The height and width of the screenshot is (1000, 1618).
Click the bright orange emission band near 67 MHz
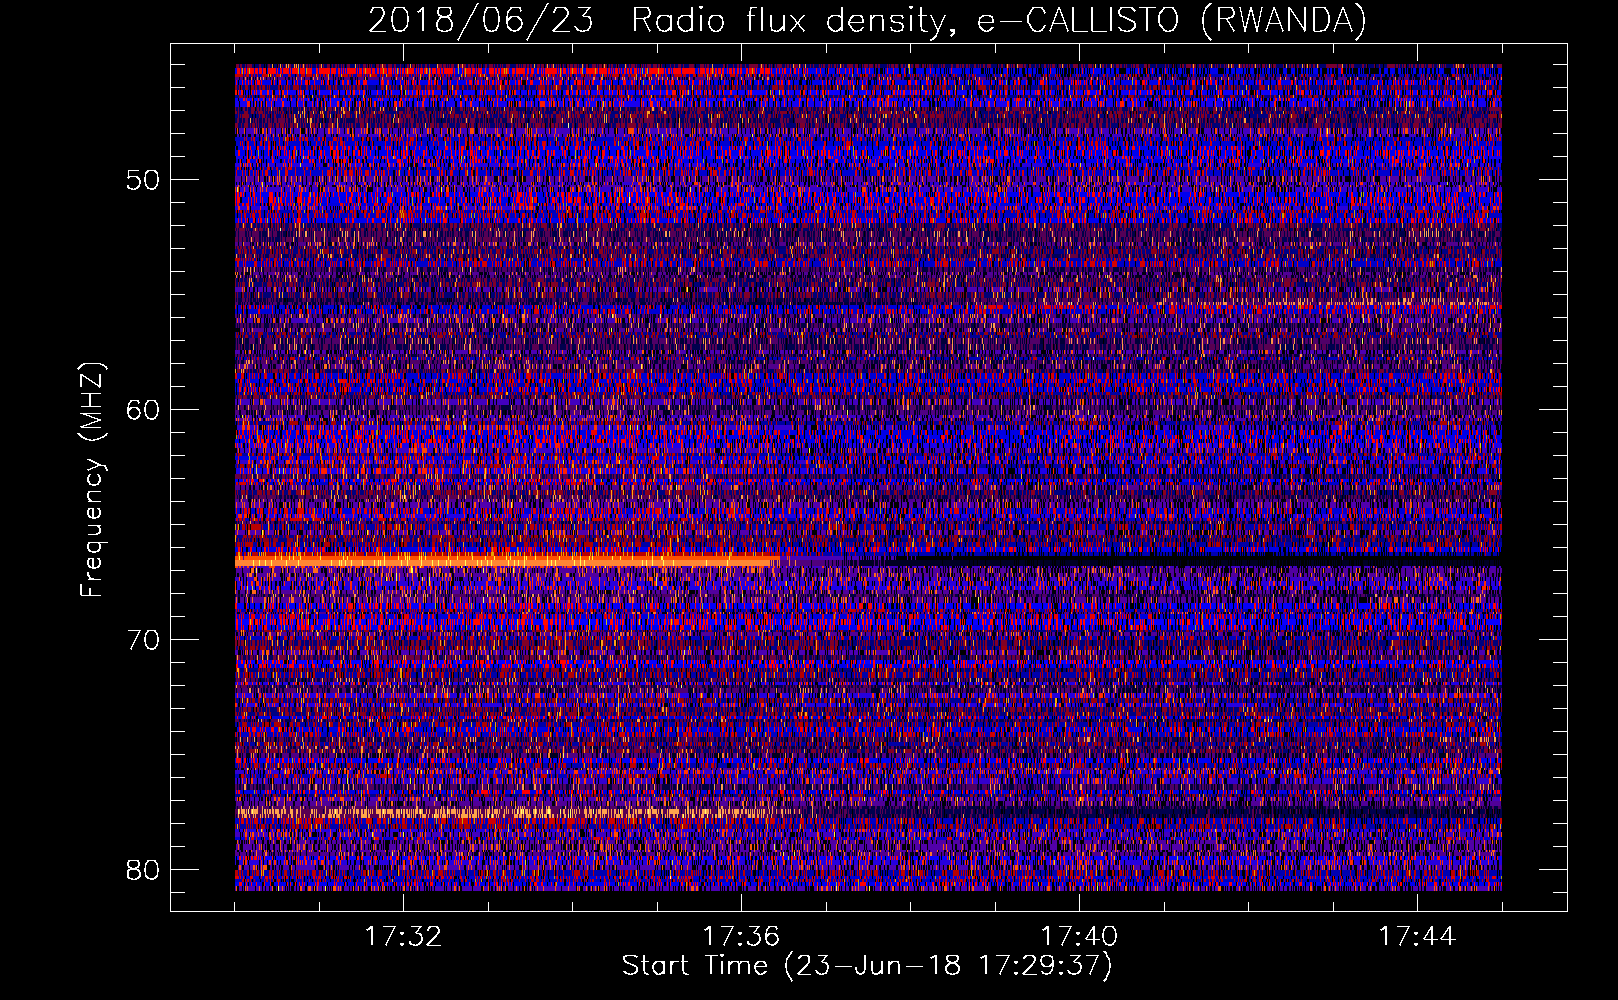click(x=507, y=561)
